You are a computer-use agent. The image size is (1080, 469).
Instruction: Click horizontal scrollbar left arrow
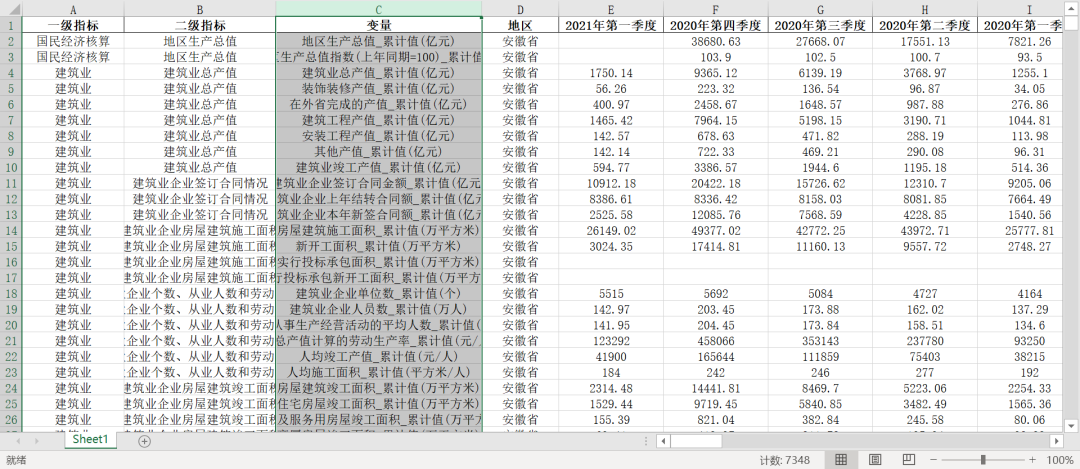663,441
